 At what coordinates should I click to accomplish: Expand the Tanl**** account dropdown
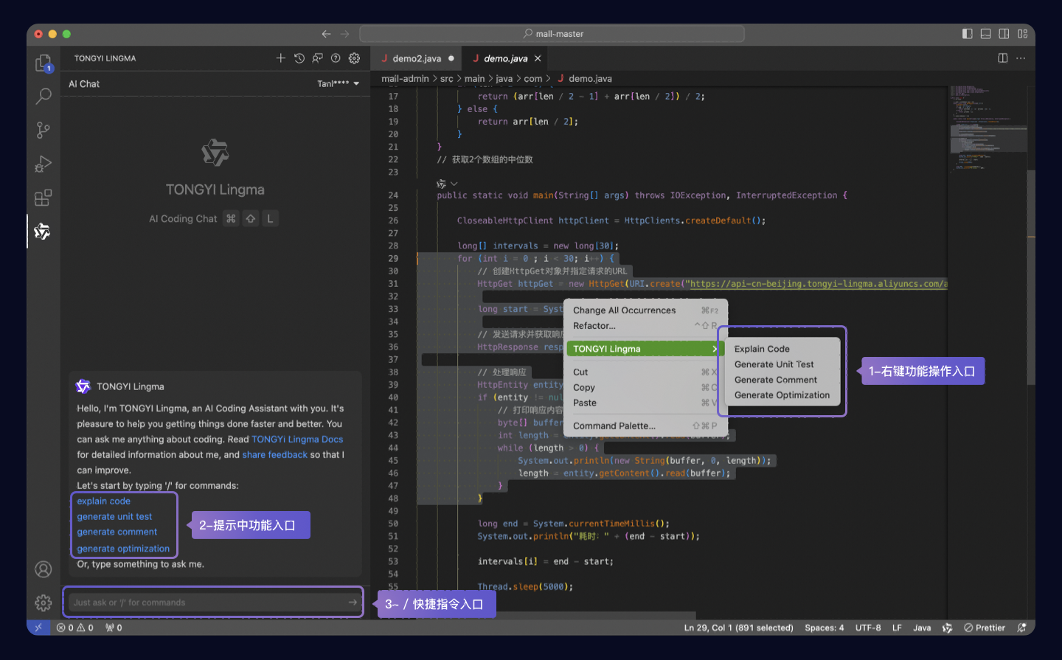click(x=338, y=83)
